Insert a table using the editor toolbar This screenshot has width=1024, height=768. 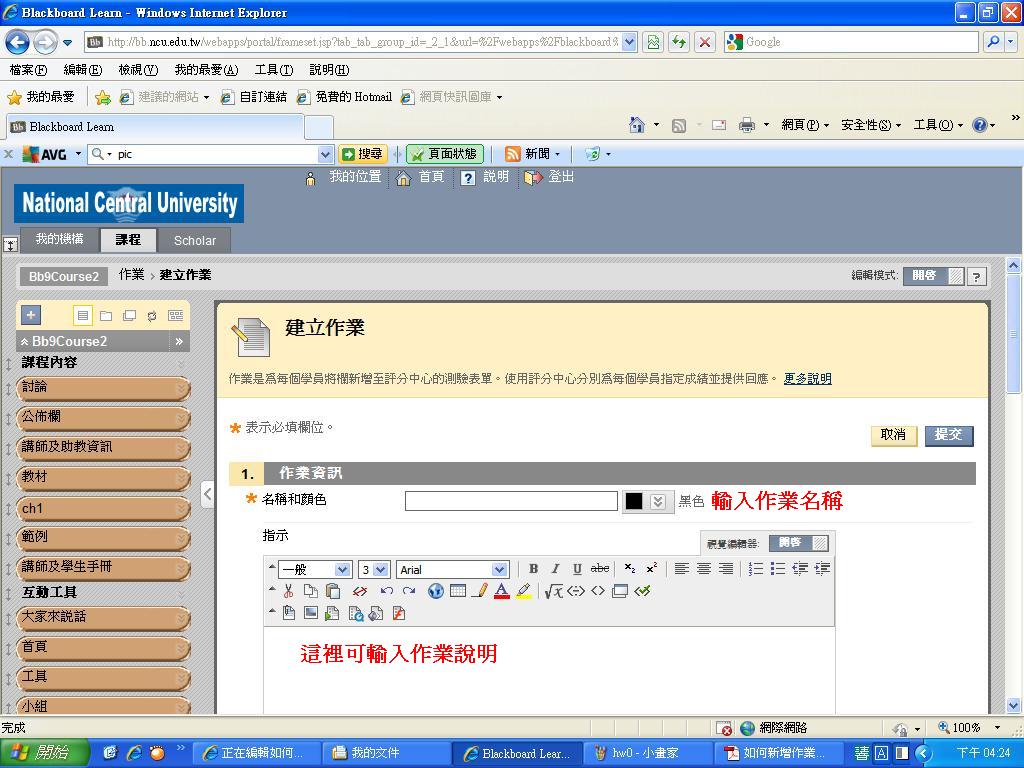[457, 591]
